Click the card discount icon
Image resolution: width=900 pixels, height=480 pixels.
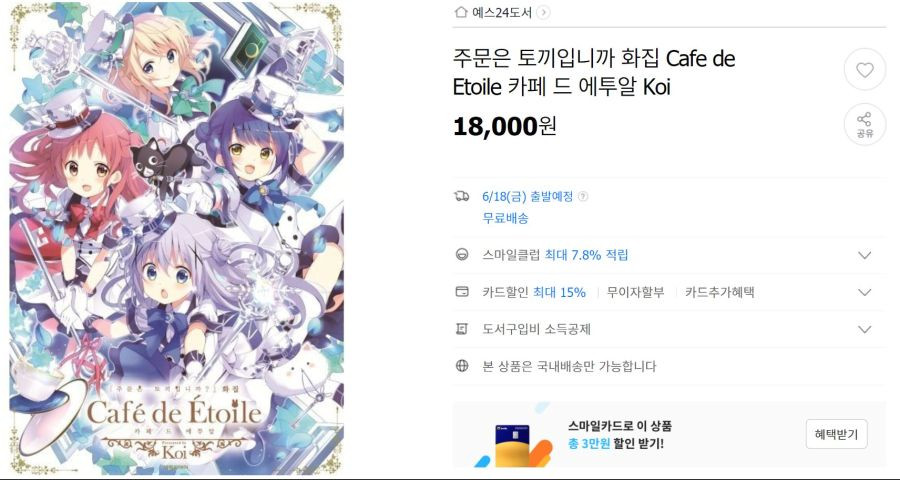pos(461,292)
